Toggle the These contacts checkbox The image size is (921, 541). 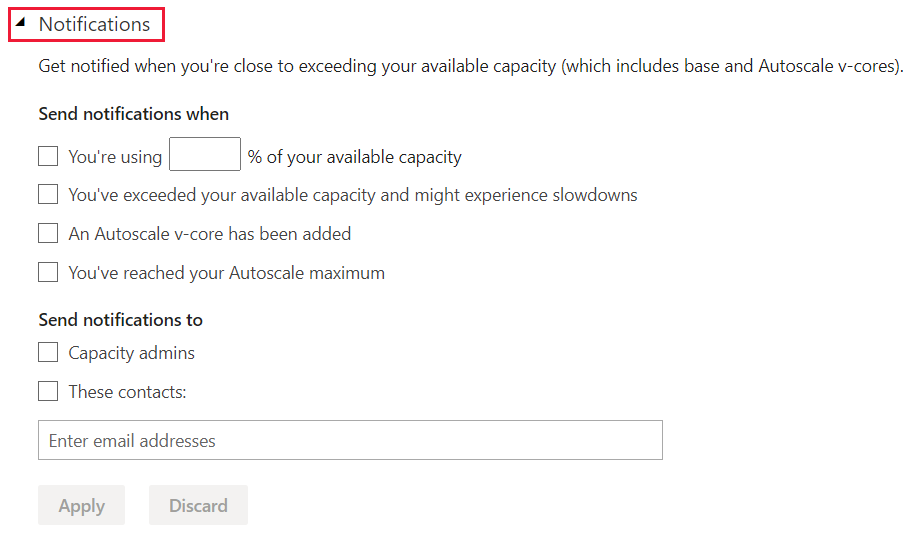pyautogui.click(x=48, y=391)
